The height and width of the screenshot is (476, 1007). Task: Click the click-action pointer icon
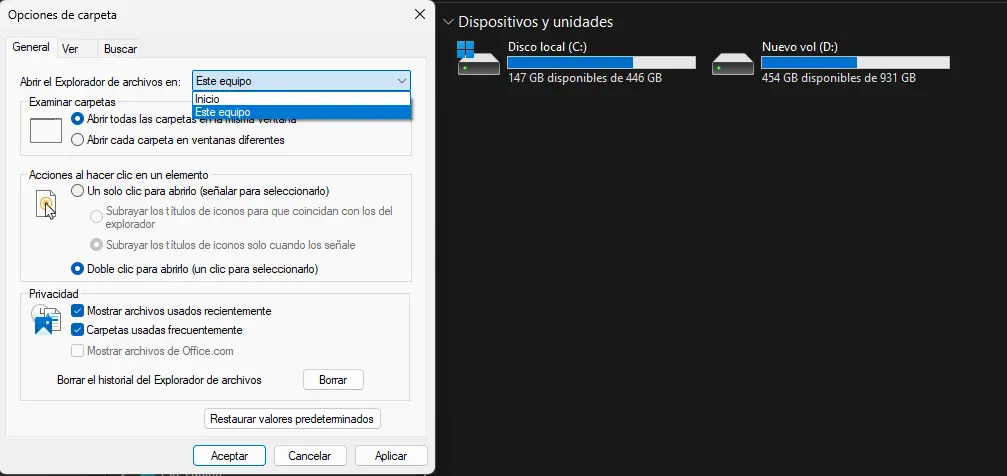pos(46,205)
